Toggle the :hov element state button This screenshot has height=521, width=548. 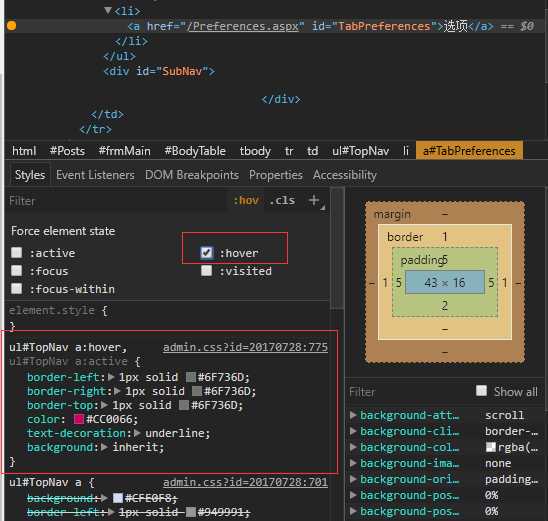pyautogui.click(x=246, y=201)
